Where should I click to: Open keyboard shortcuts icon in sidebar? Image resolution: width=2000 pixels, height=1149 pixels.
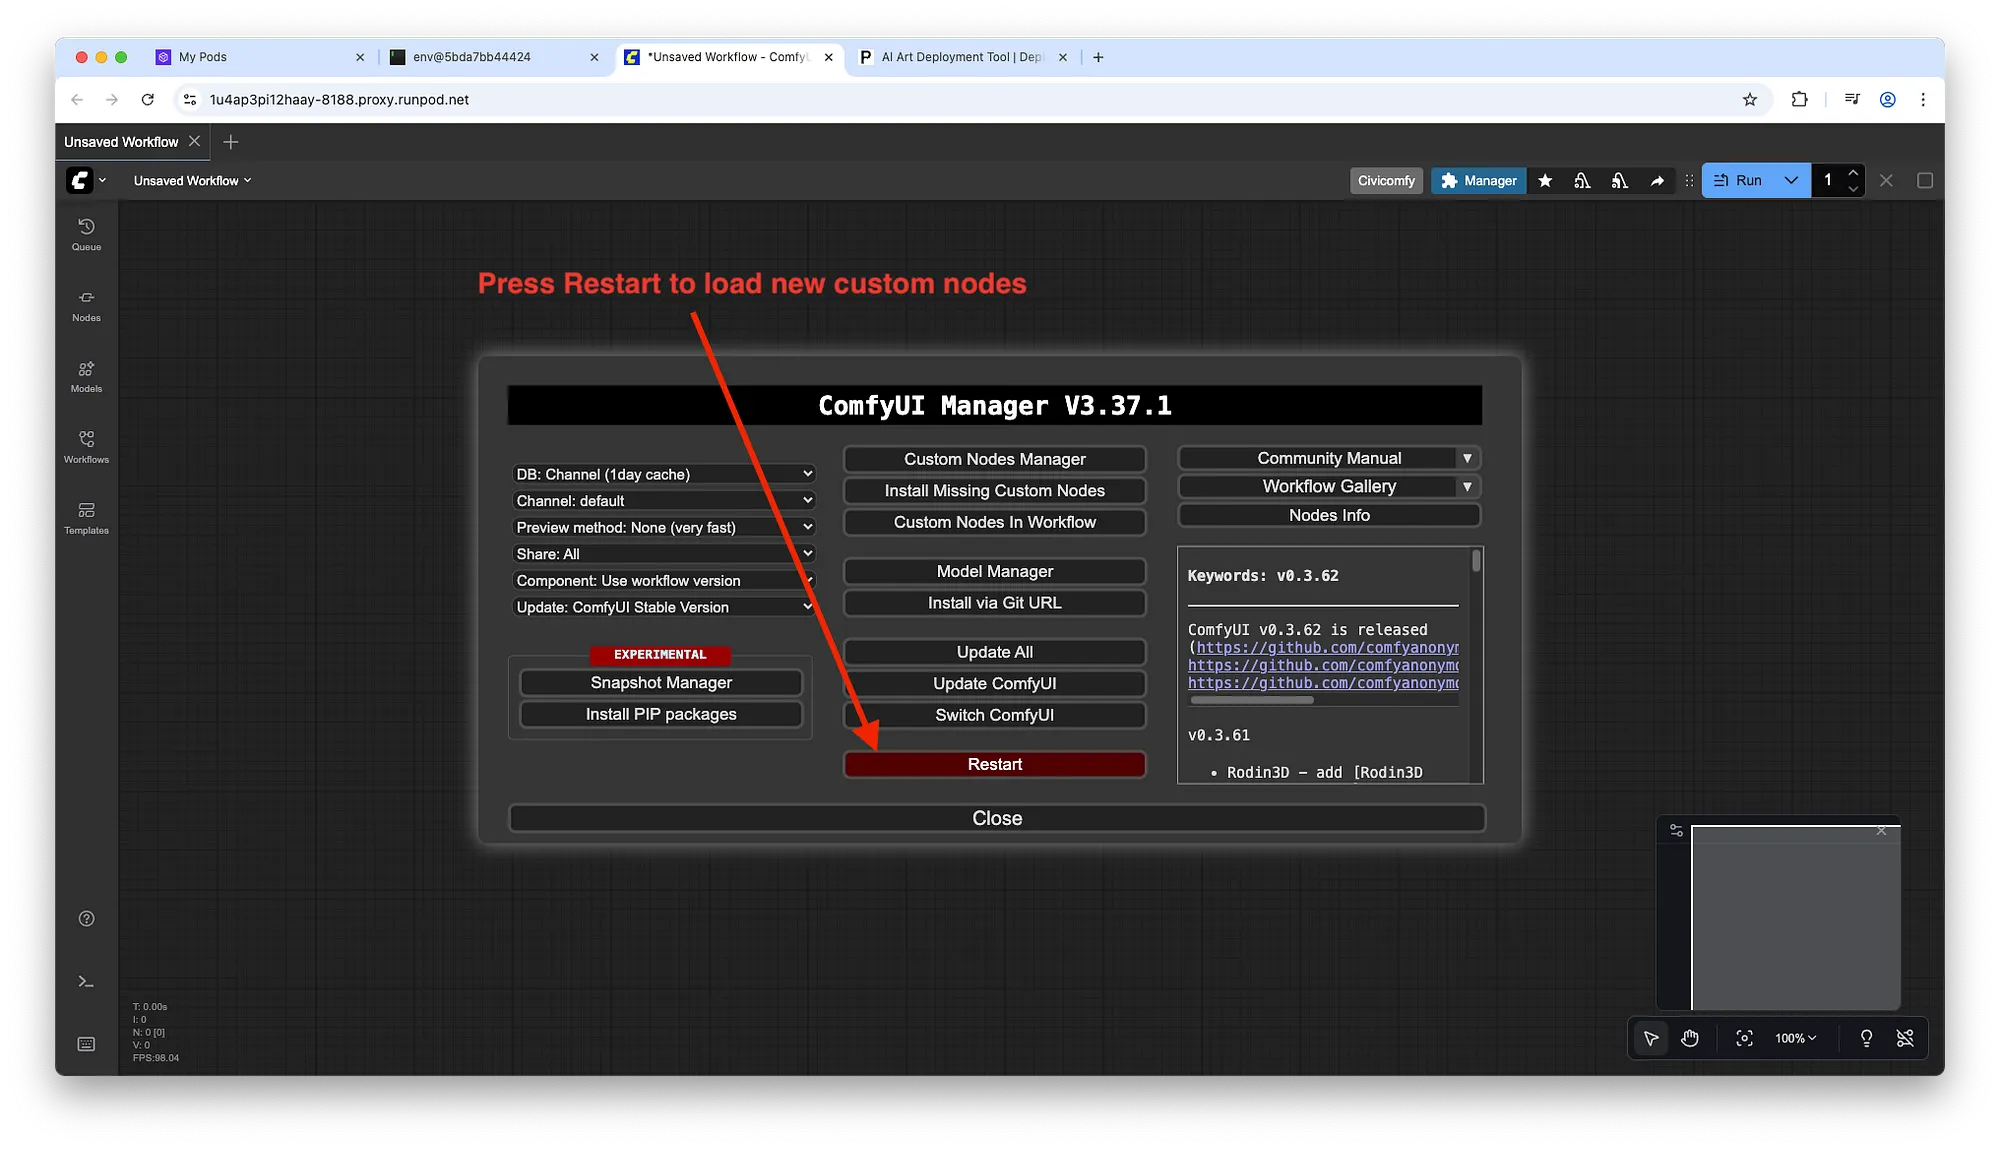click(x=86, y=1044)
